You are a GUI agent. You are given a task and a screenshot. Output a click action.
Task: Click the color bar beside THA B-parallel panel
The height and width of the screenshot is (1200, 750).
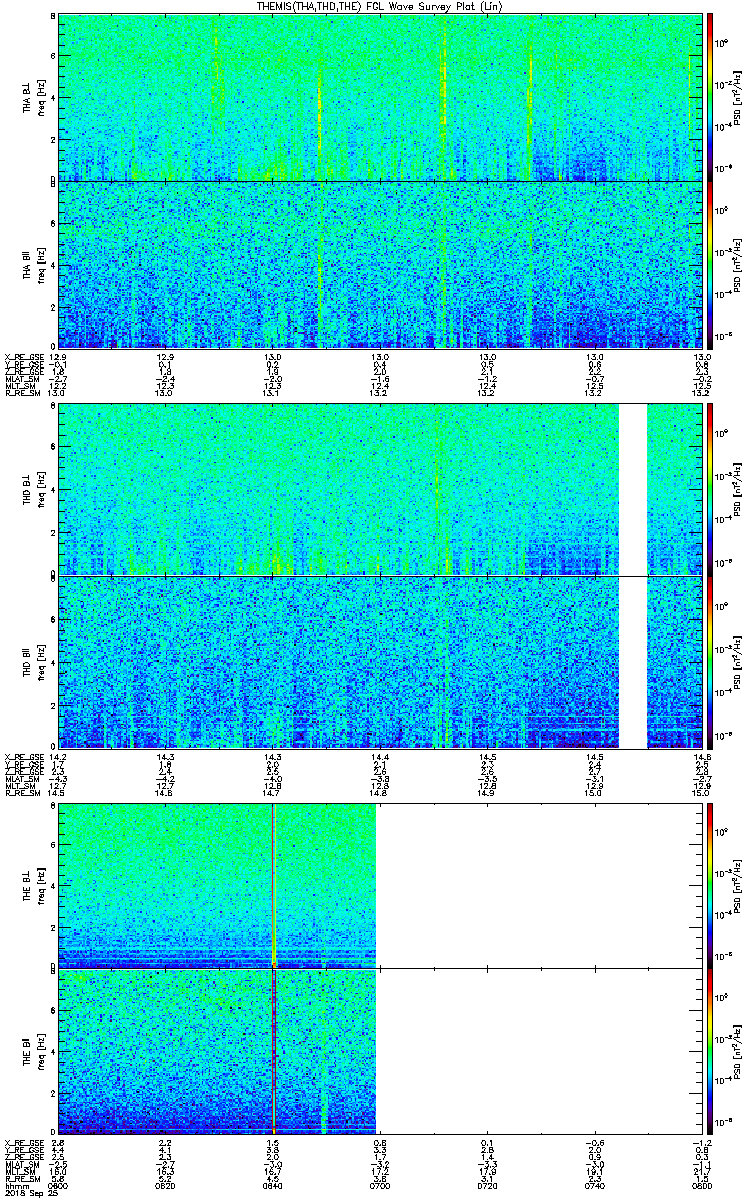click(x=710, y=264)
